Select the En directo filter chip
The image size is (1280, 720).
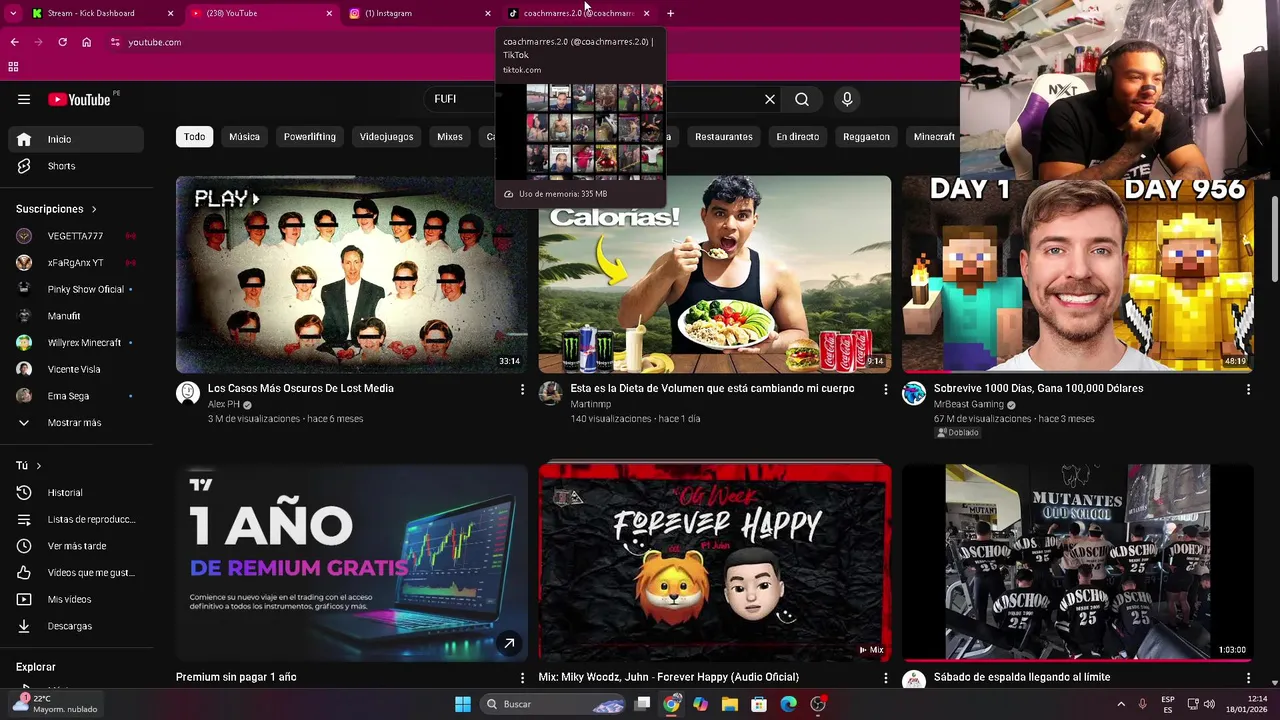[x=798, y=137]
